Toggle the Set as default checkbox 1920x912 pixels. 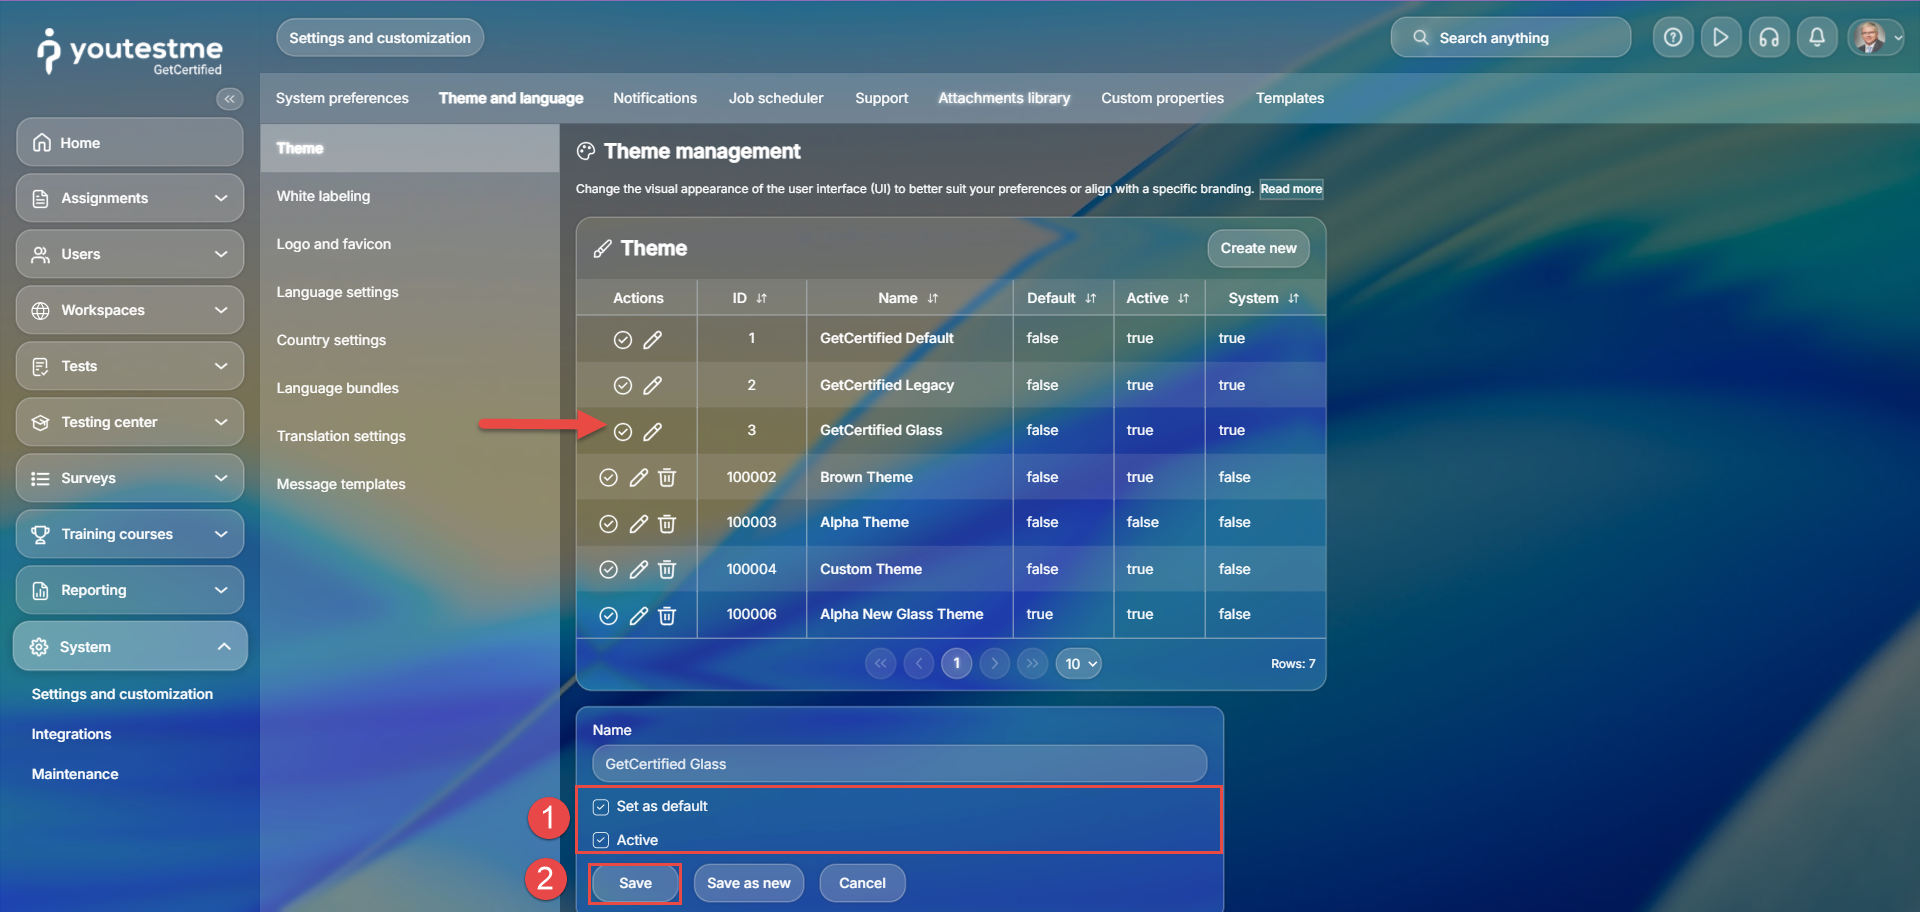pyautogui.click(x=601, y=807)
